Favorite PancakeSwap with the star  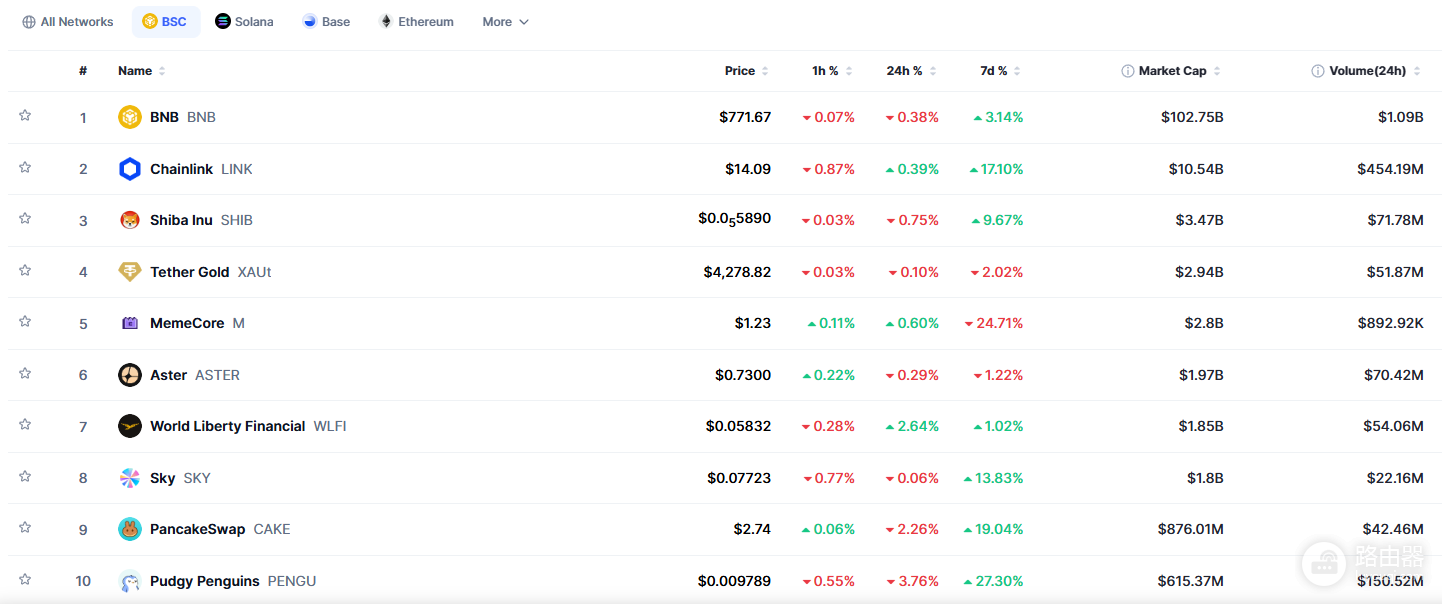click(25, 527)
